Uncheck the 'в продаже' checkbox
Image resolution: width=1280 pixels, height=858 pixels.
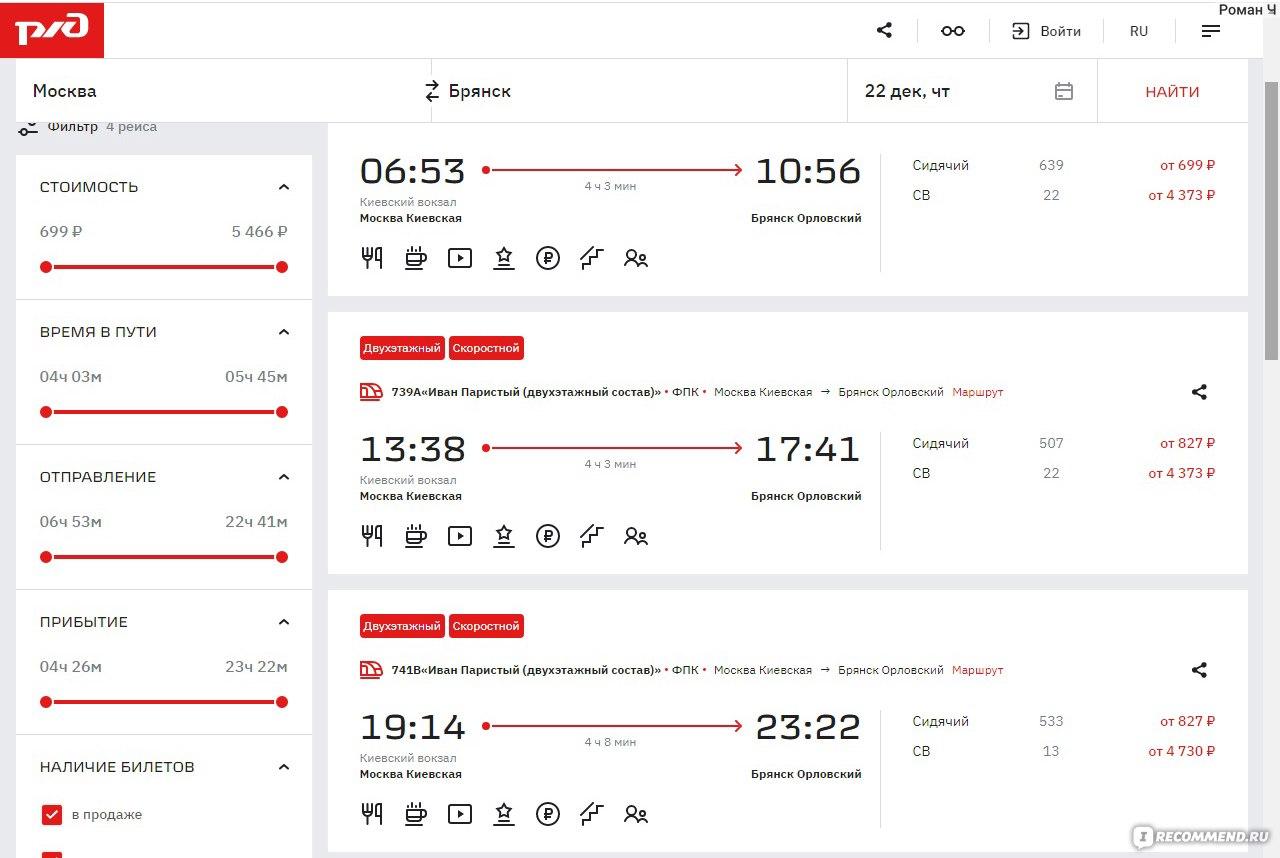pyautogui.click(x=52, y=815)
